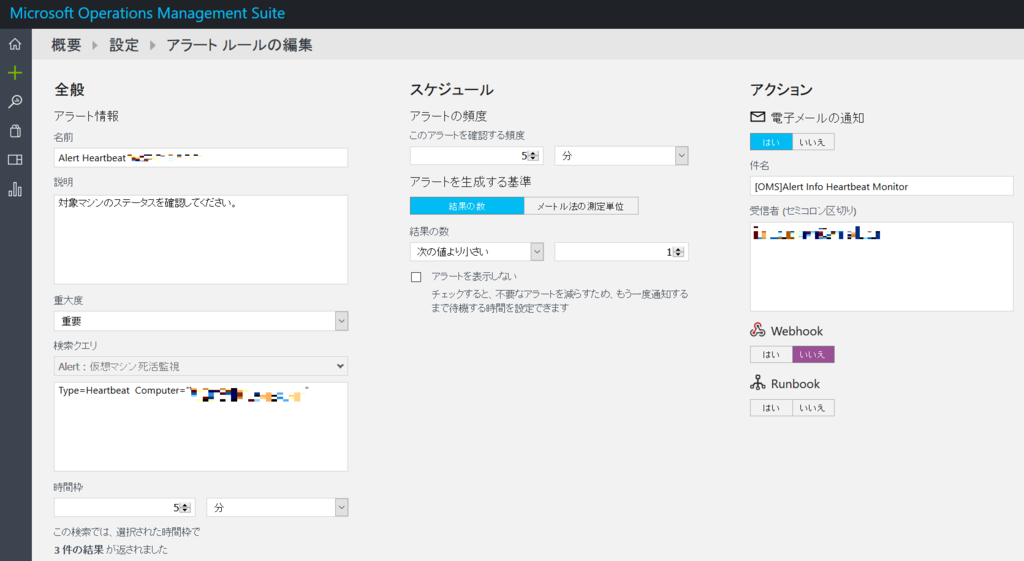Open the 重大度 severity dropdown
This screenshot has height=561, width=1024.
coord(200,321)
